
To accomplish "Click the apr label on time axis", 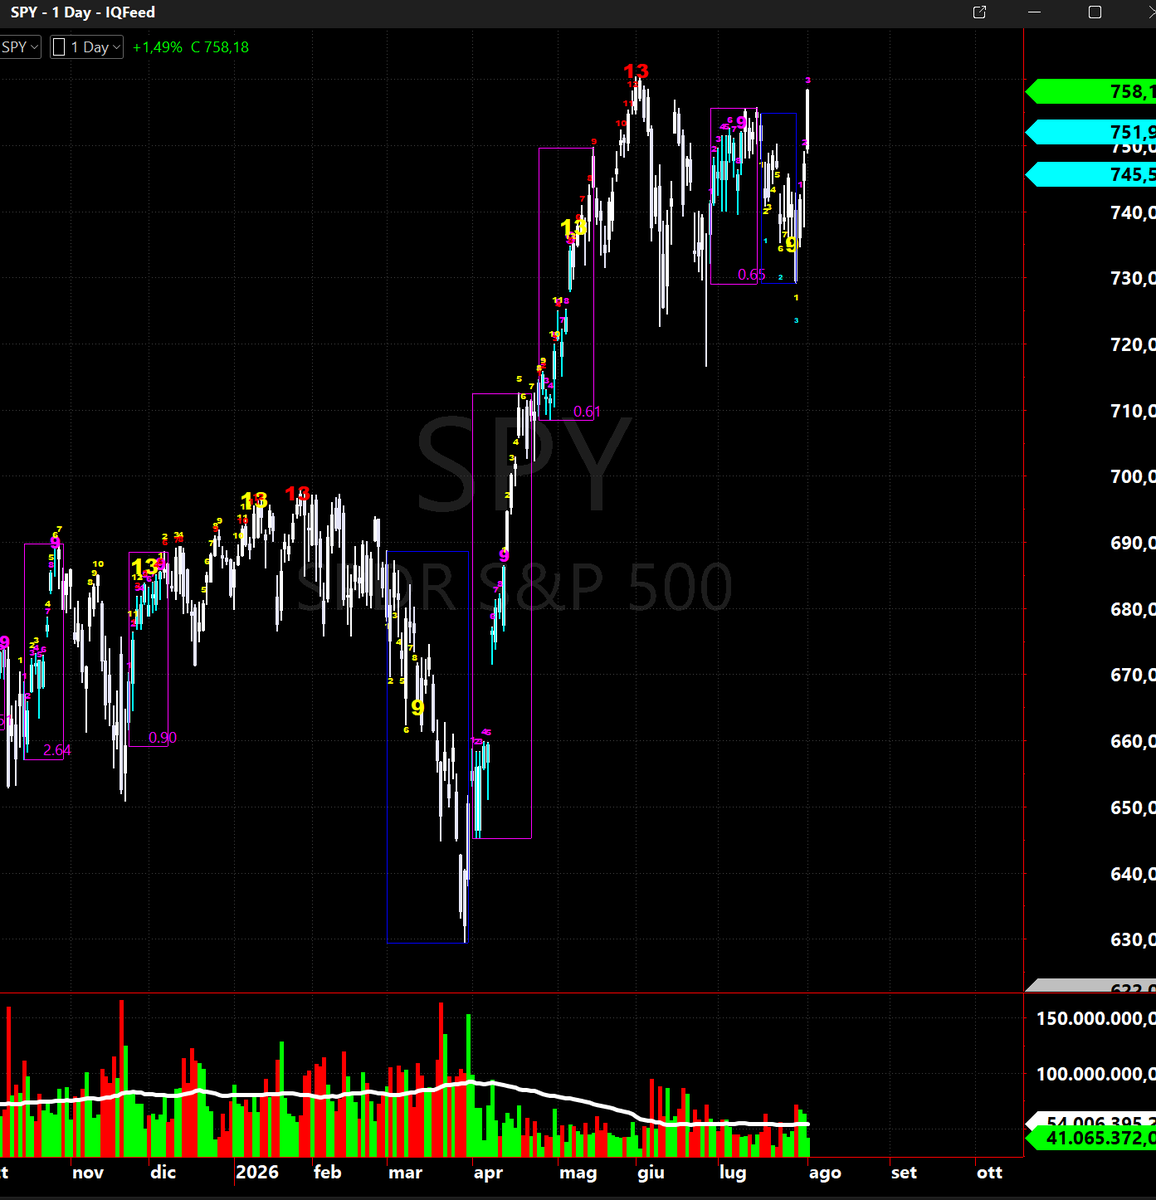I will tap(488, 1172).
